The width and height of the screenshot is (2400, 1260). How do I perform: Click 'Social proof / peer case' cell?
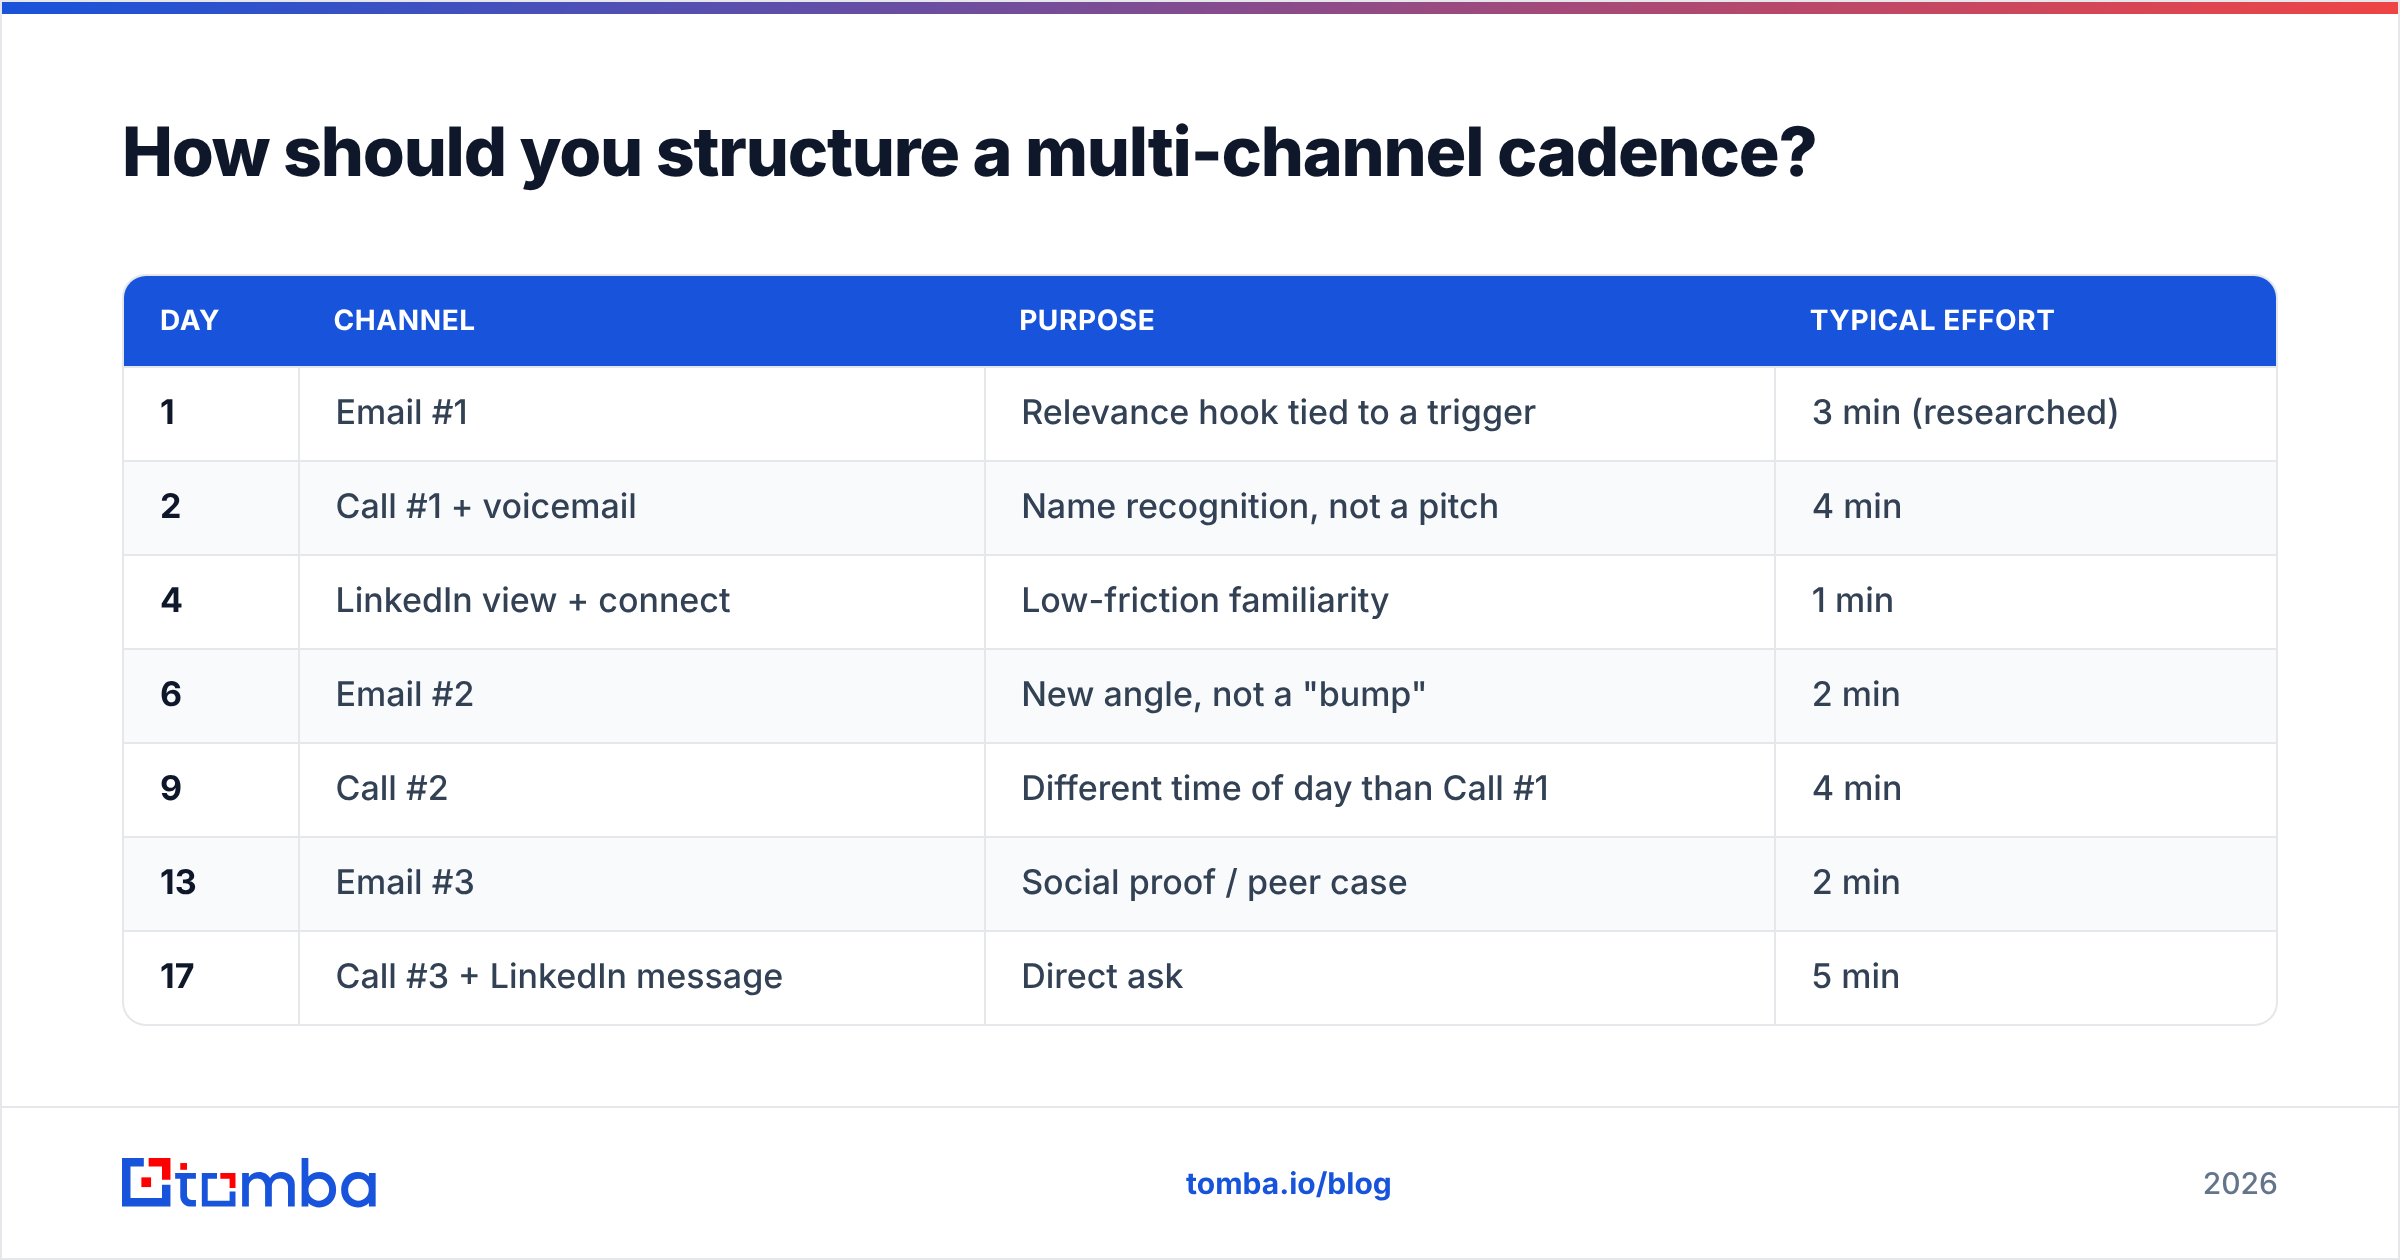tap(1380, 883)
